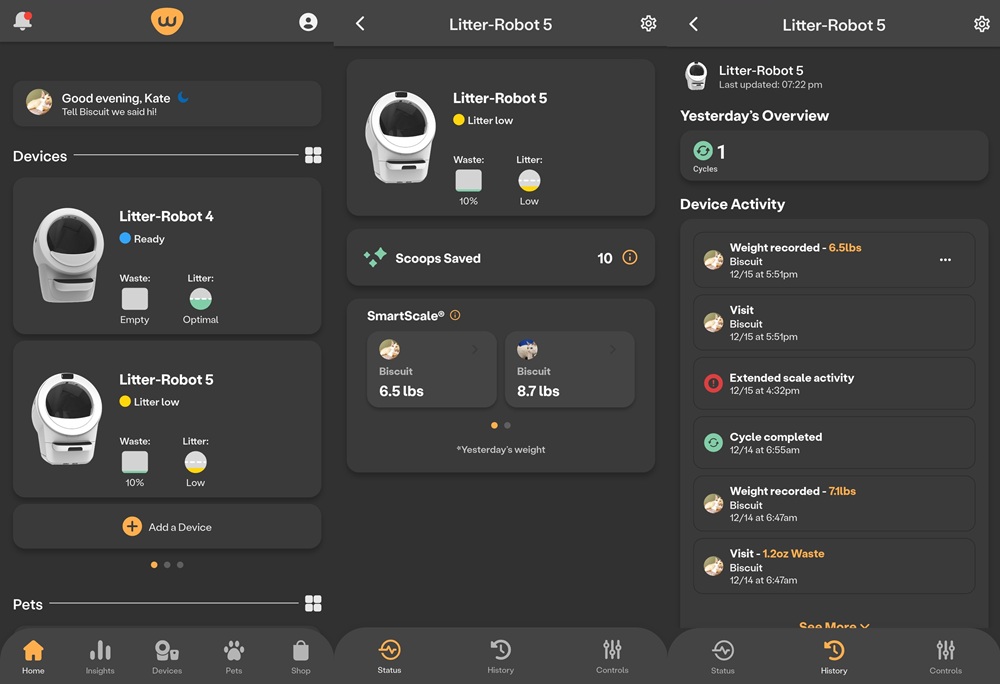Click Biscuit avatar on 8.7 lbs card

point(527,349)
